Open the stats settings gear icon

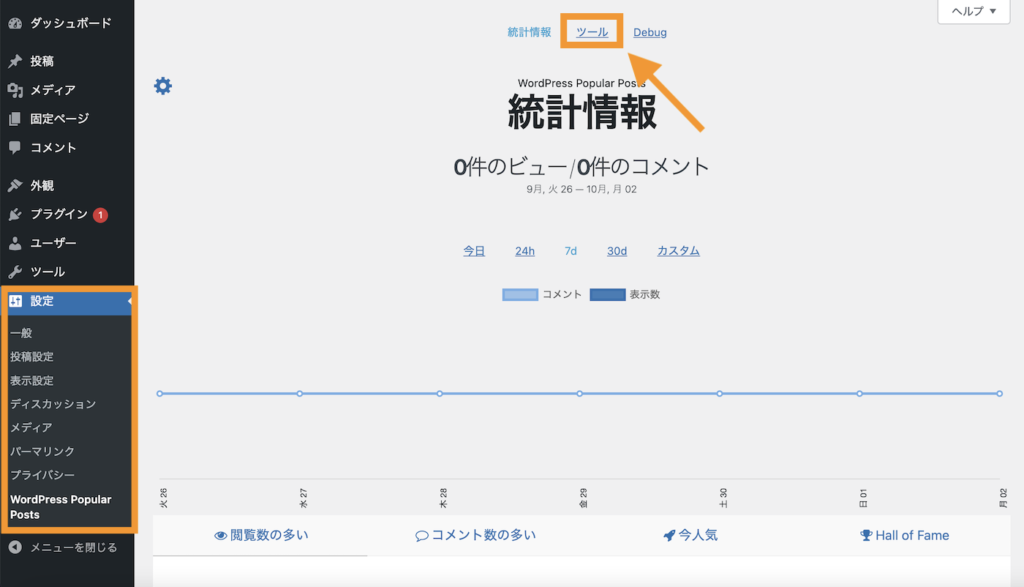(162, 86)
